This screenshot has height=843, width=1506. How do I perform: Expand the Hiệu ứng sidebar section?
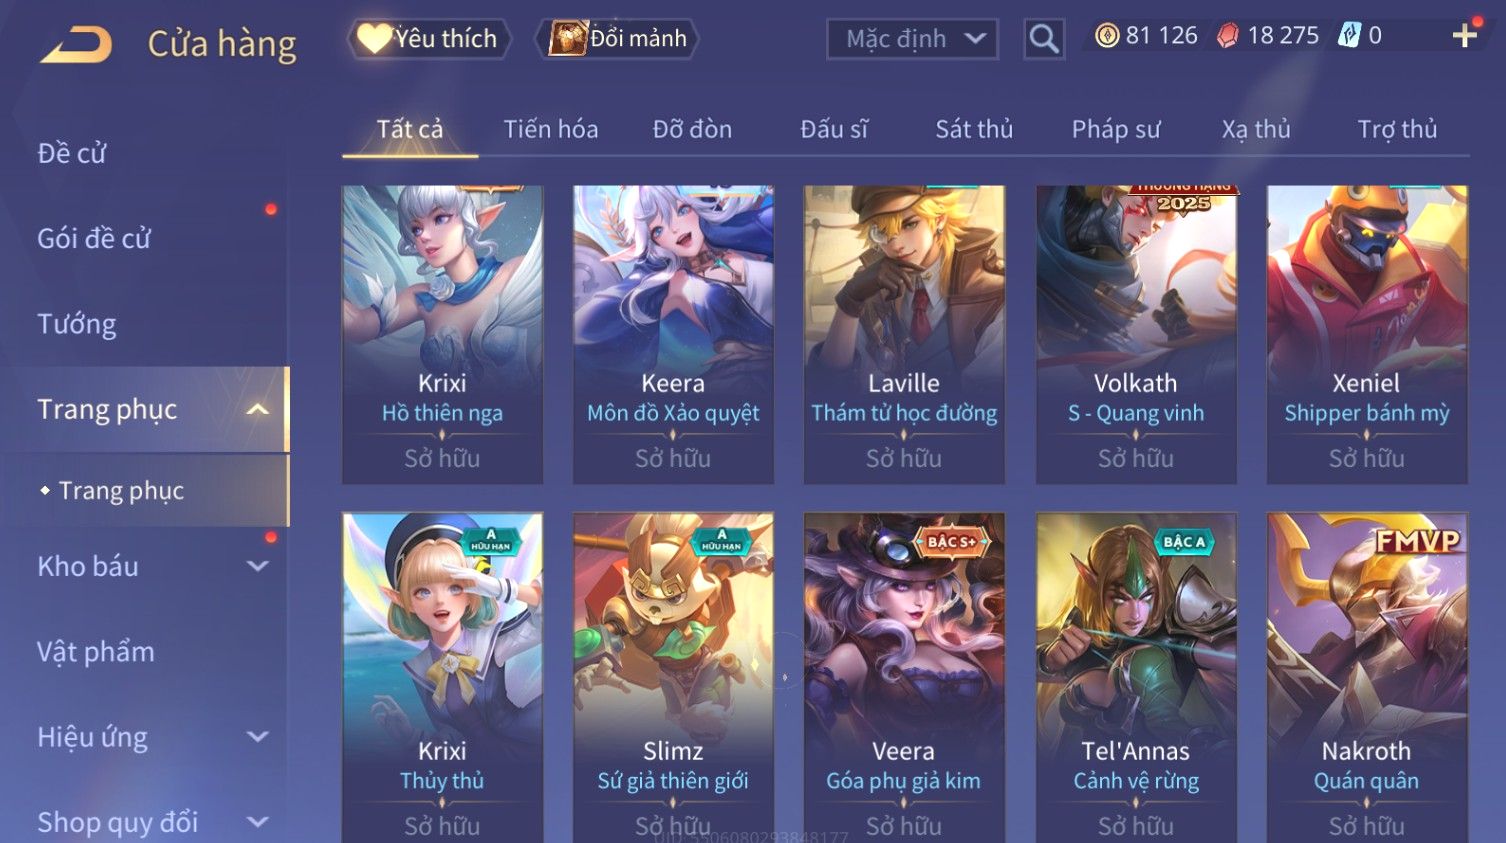point(257,737)
